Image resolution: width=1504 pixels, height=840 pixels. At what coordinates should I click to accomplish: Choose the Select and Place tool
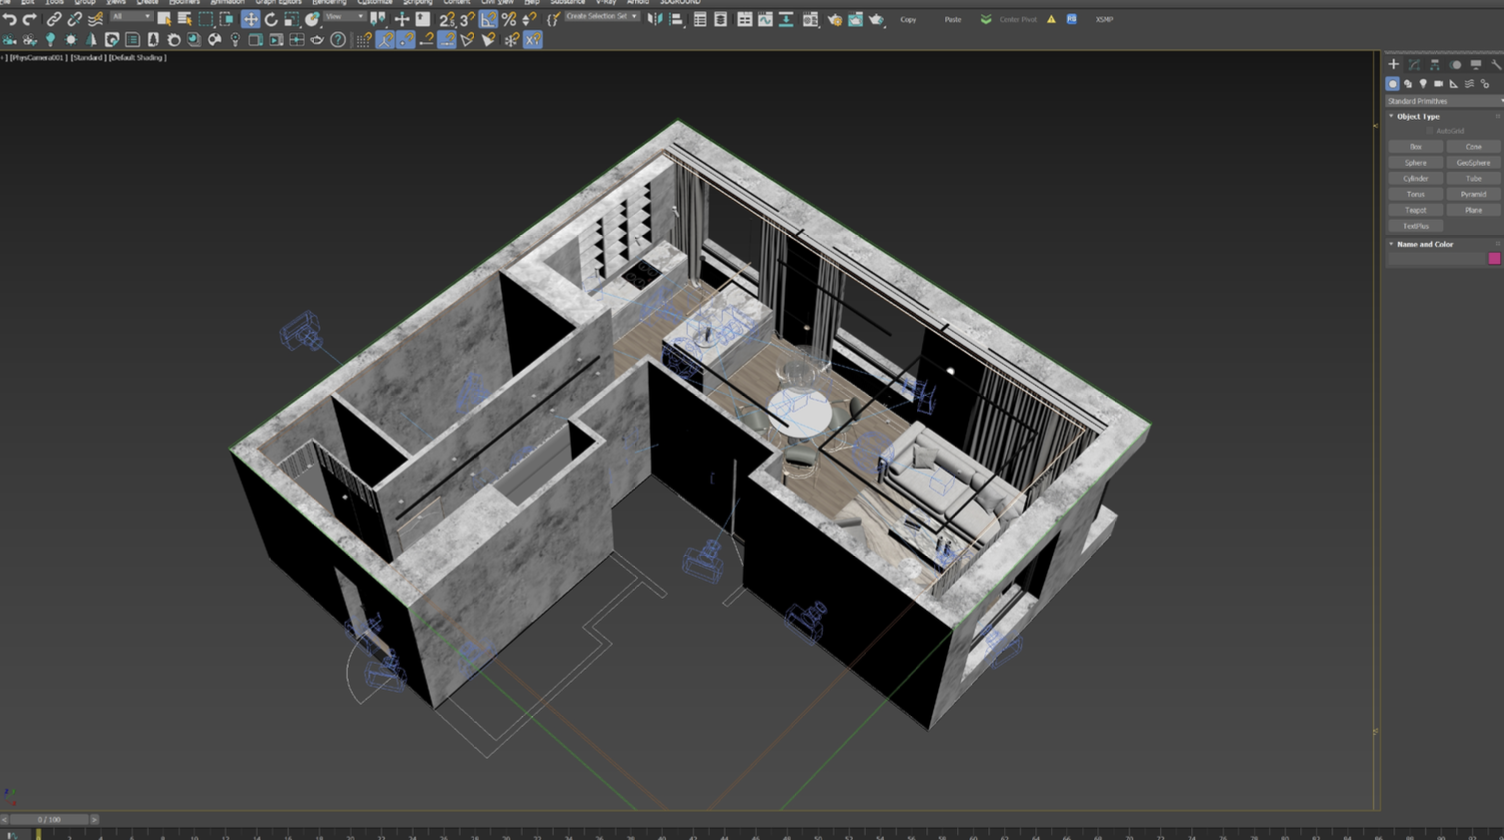[313, 19]
